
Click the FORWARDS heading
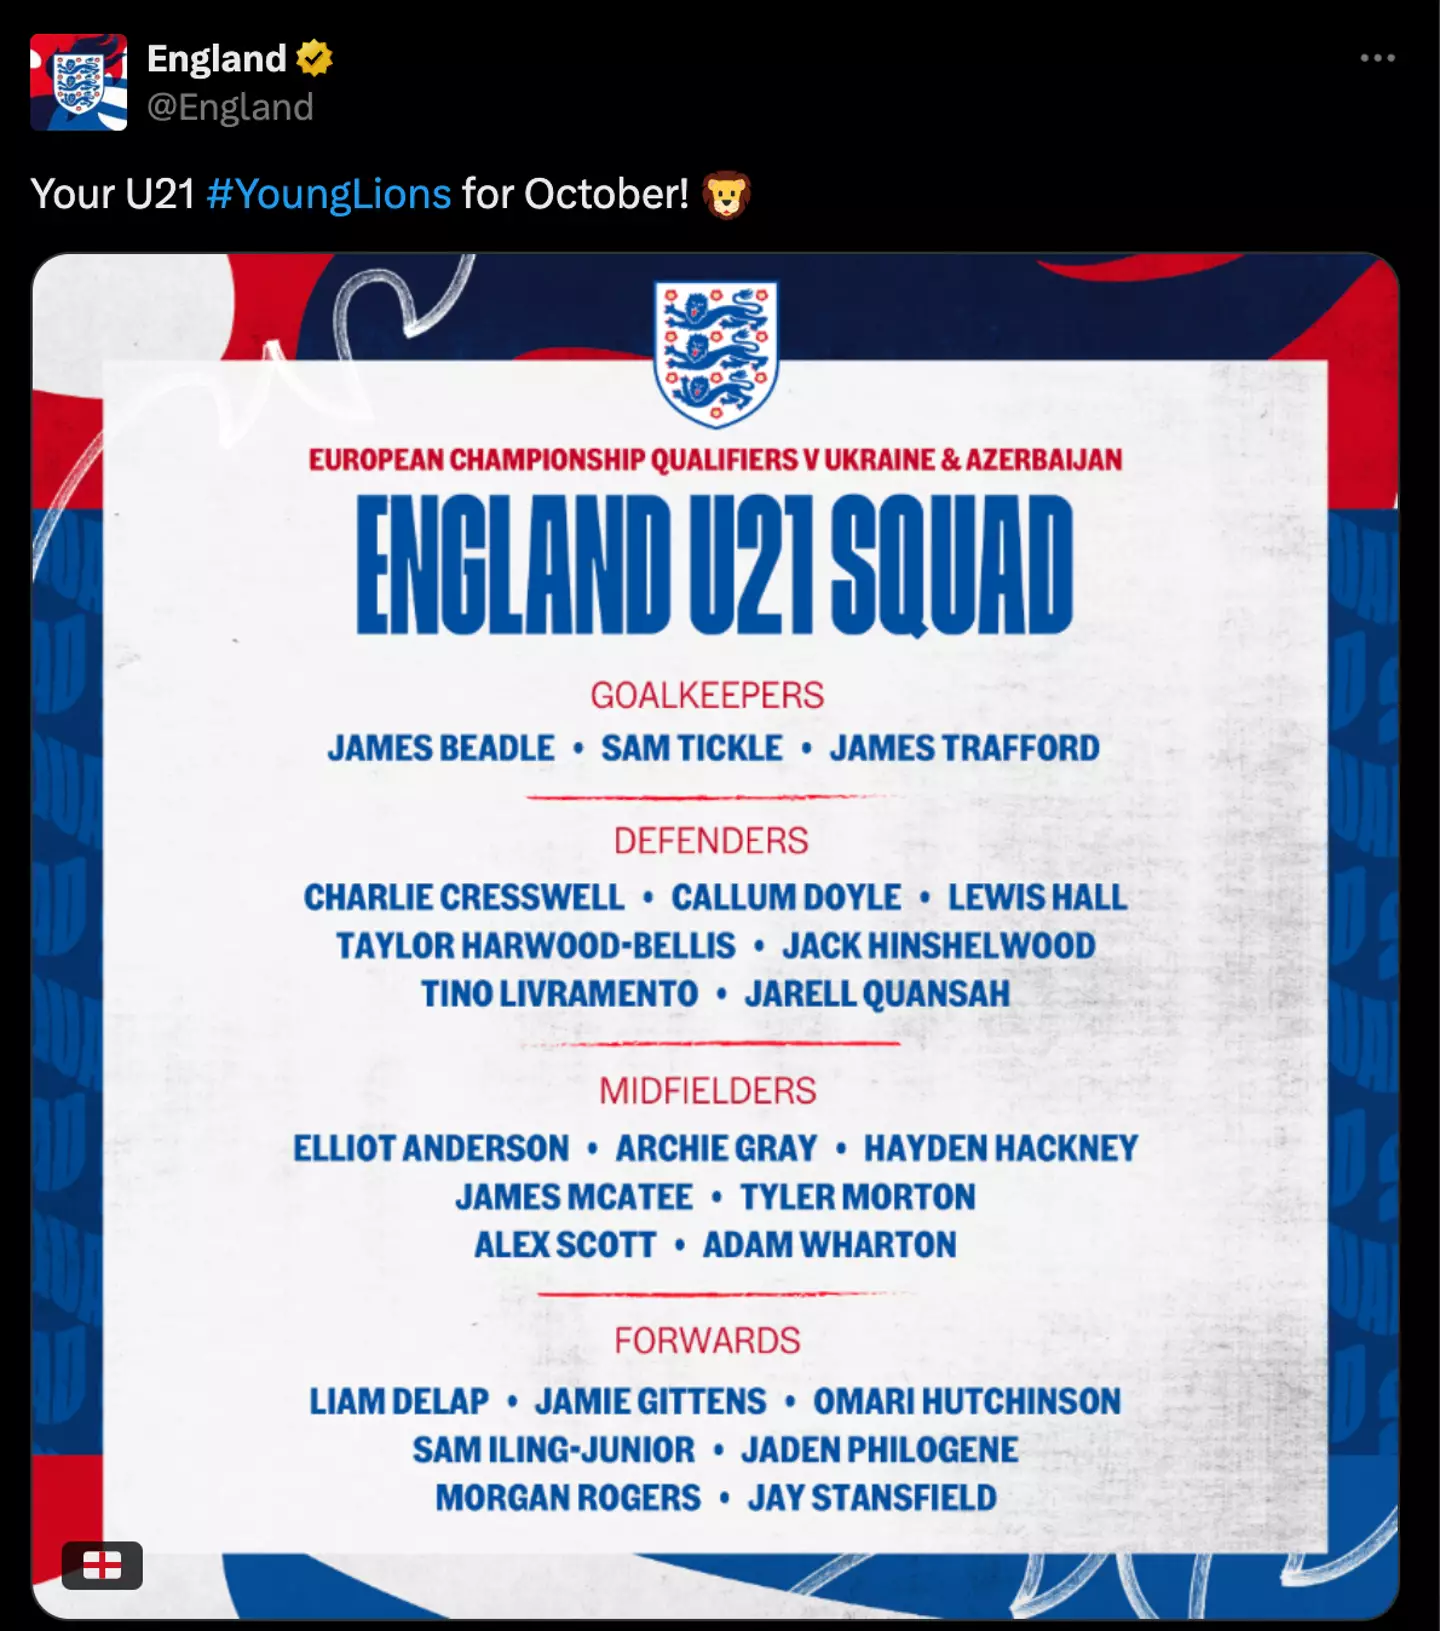708,1340
